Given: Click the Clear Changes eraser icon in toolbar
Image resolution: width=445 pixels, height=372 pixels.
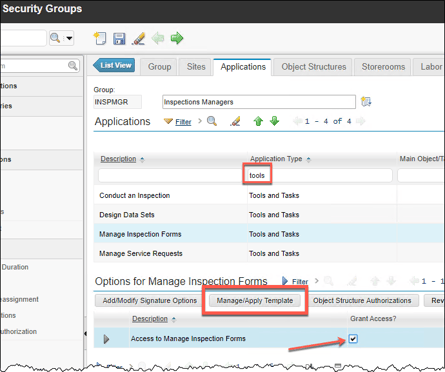Looking at the screenshot, I should tap(138, 39).
